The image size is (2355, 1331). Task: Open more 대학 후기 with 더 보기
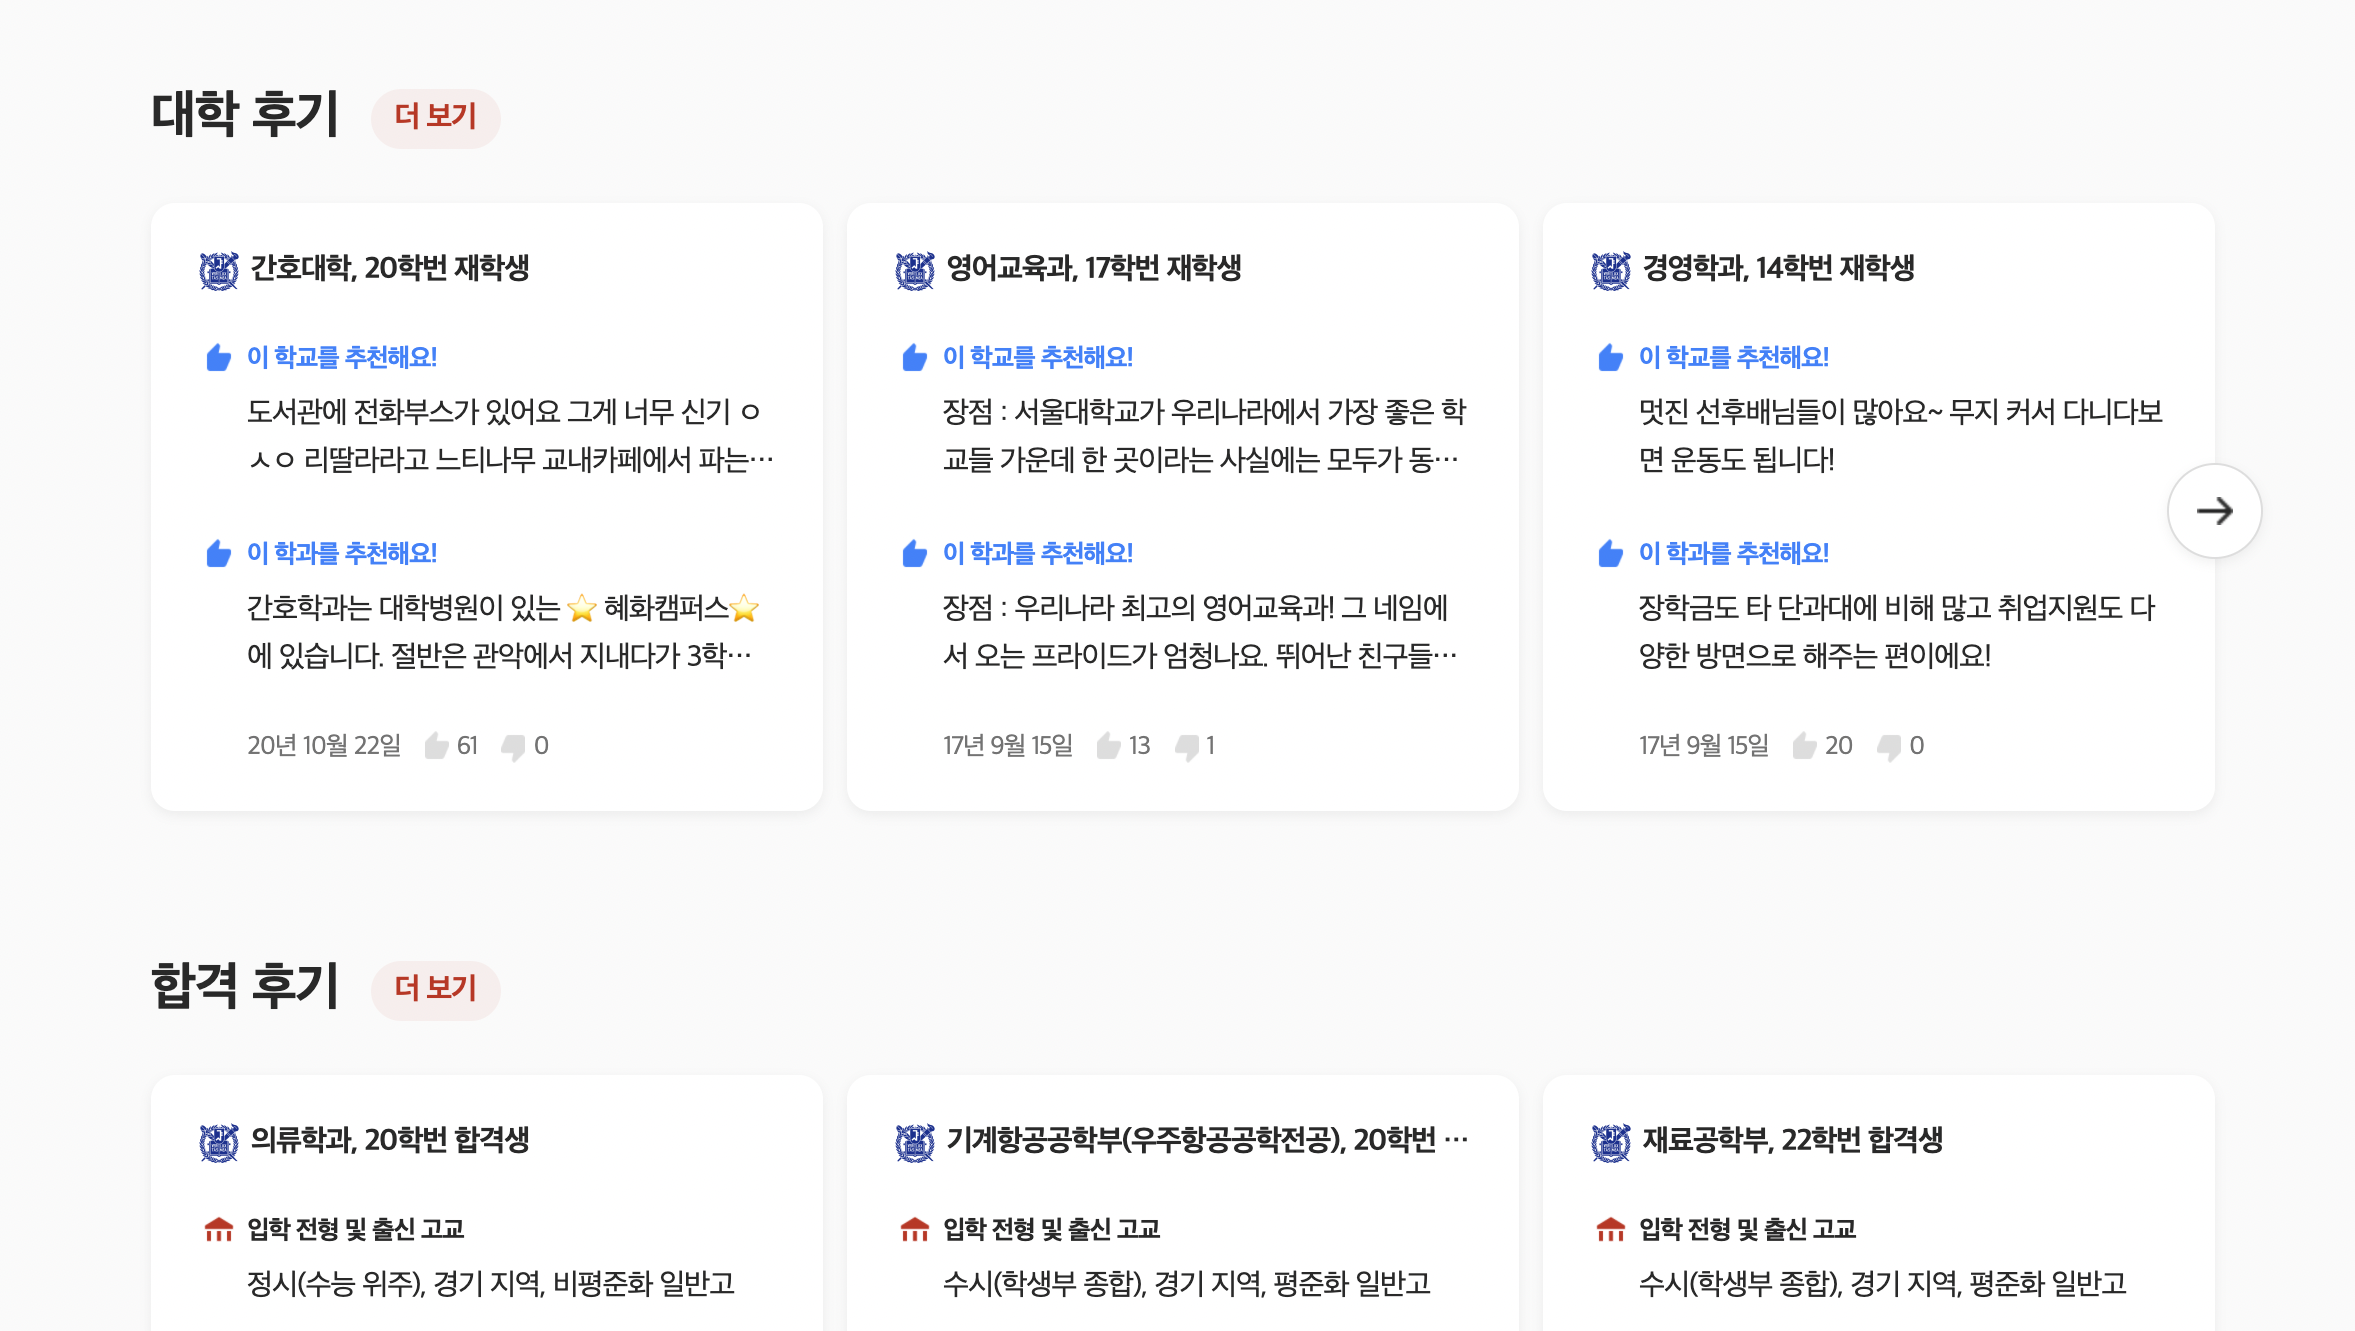point(435,117)
